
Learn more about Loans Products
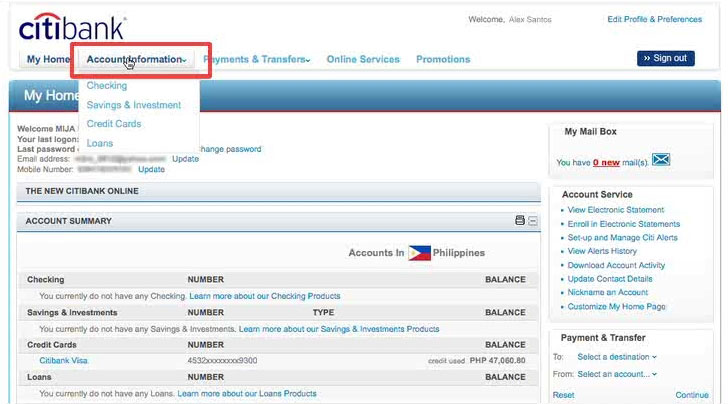coord(247,394)
